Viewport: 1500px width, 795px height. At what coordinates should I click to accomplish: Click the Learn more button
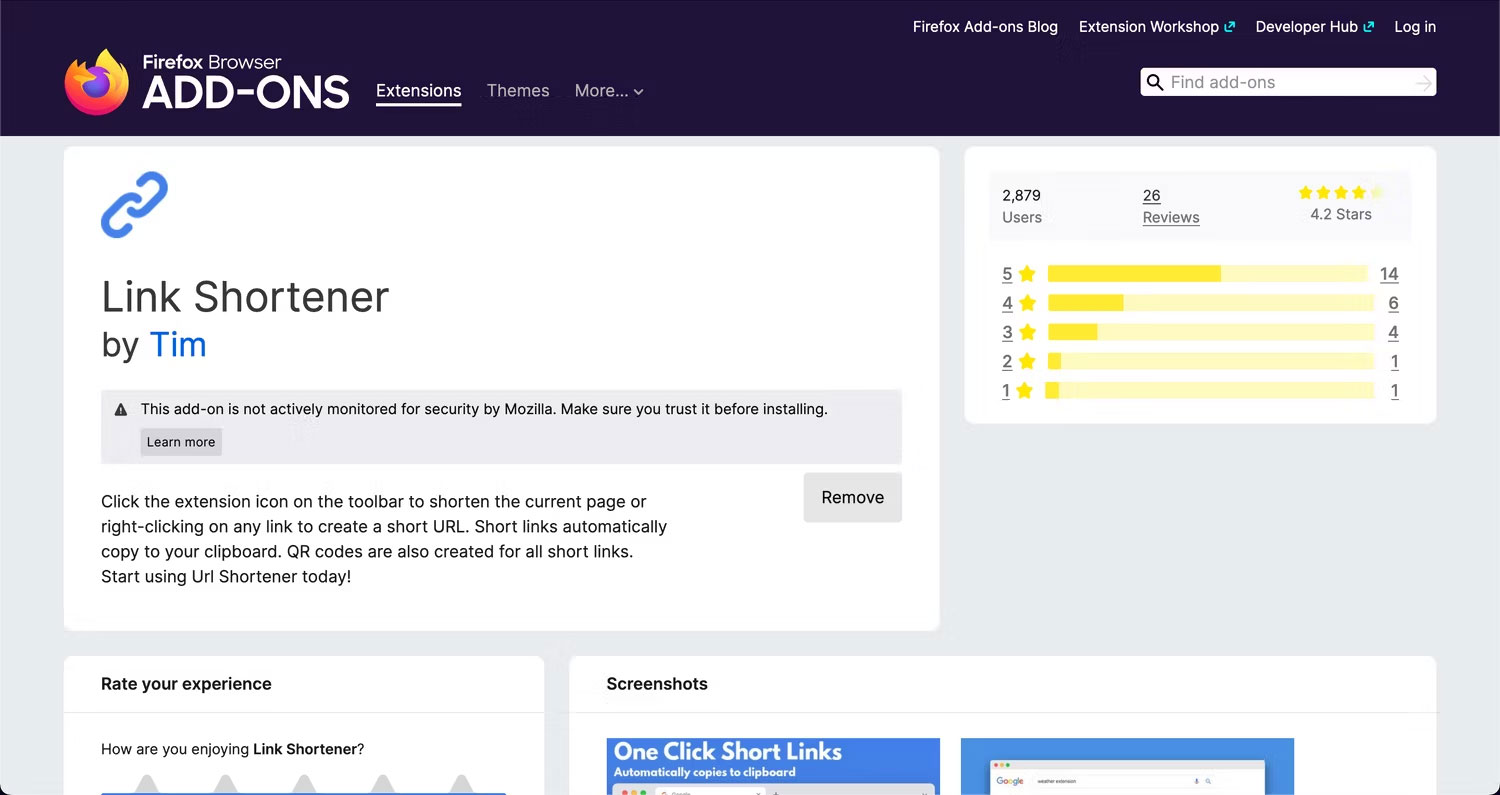click(x=181, y=442)
